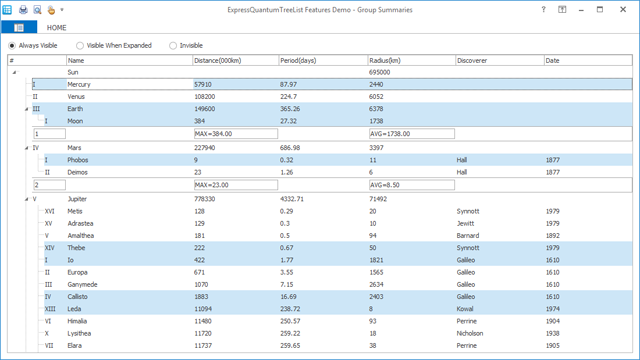Open the blue application menu button
The width and height of the screenshot is (640, 360).
pyautogui.click(x=19, y=27)
